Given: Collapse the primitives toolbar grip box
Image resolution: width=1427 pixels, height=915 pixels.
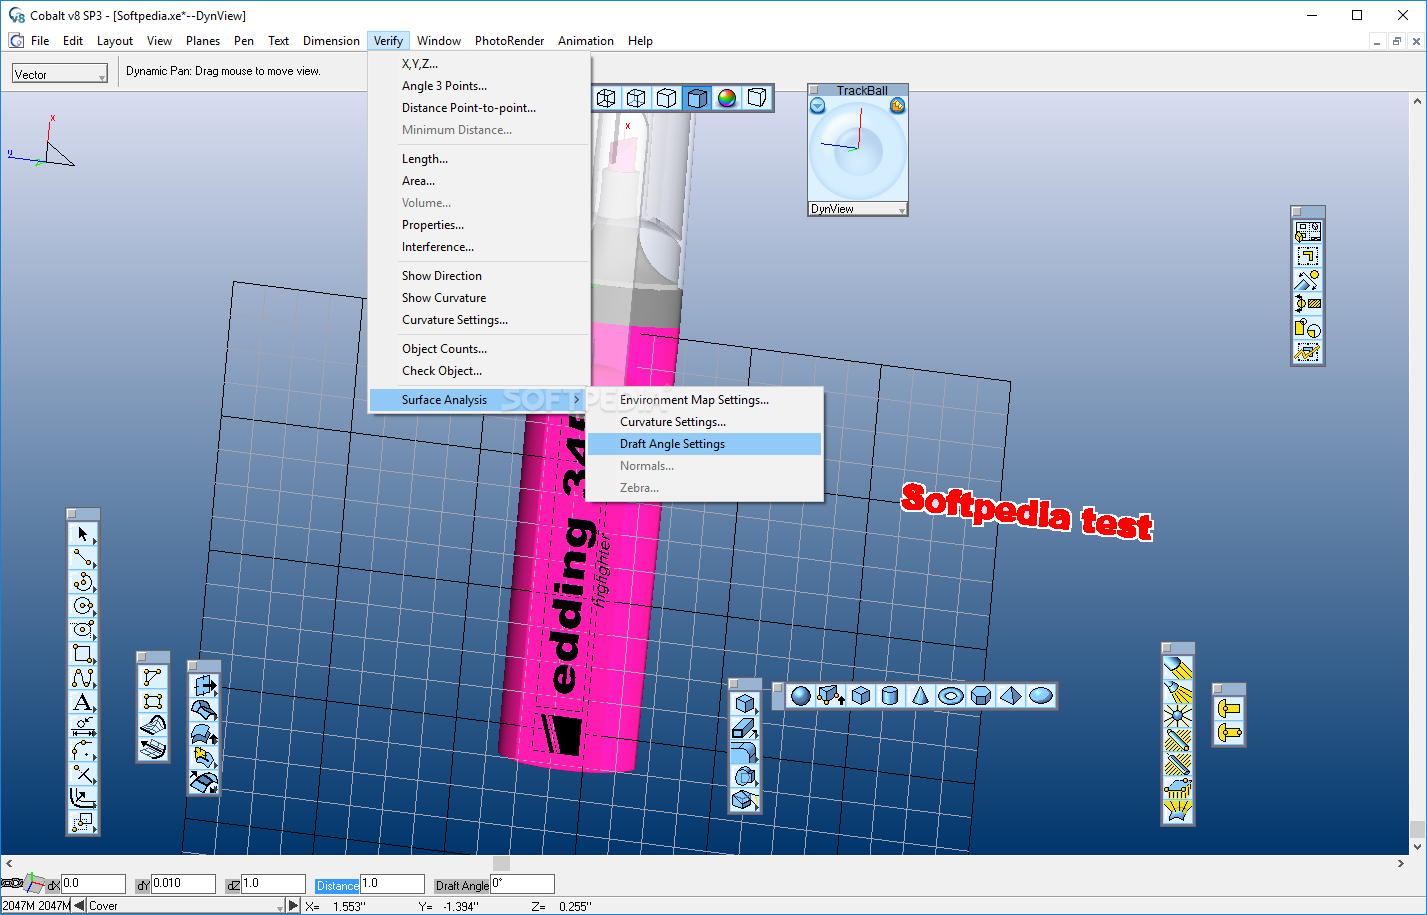Looking at the screenshot, I should click(778, 688).
